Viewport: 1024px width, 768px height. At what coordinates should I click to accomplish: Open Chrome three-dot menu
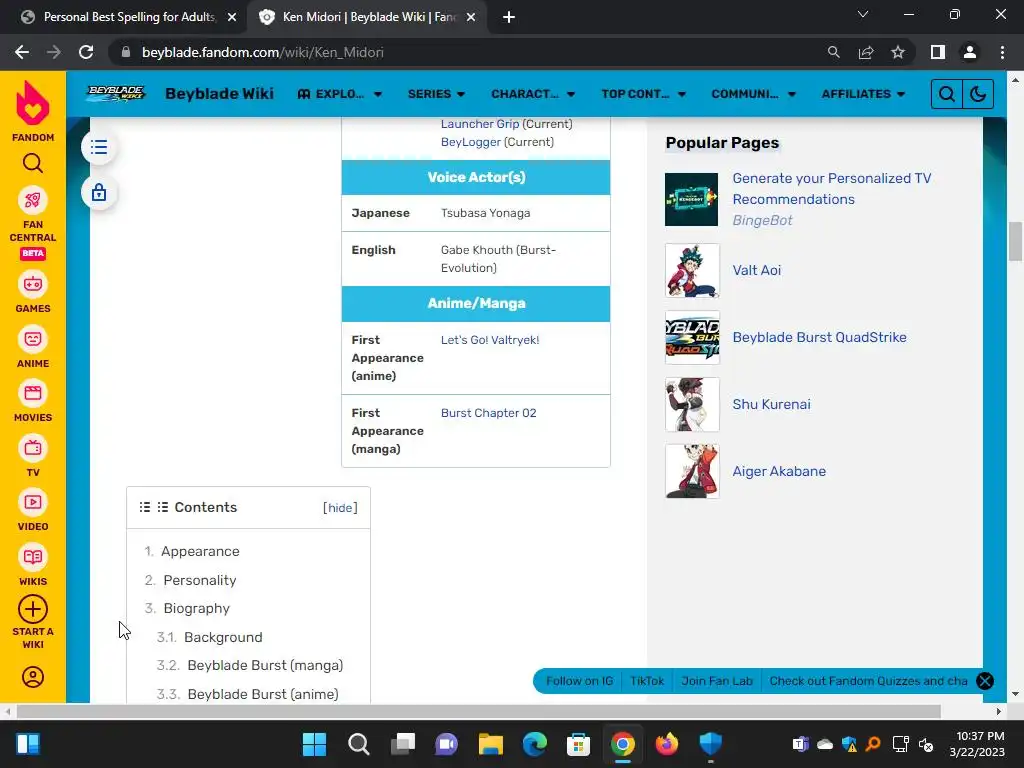(1002, 52)
